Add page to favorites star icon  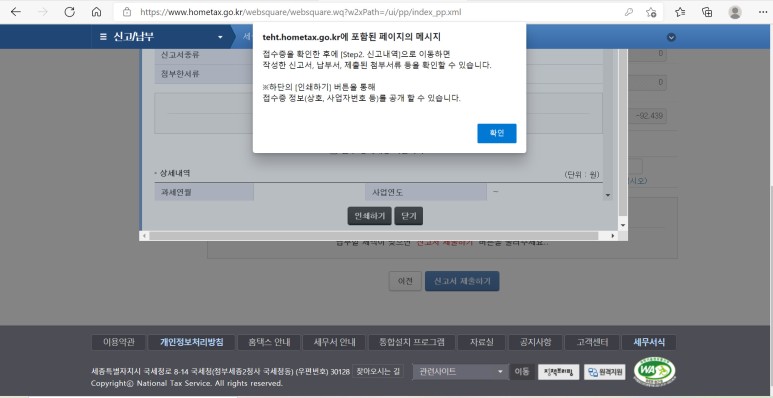(651, 12)
